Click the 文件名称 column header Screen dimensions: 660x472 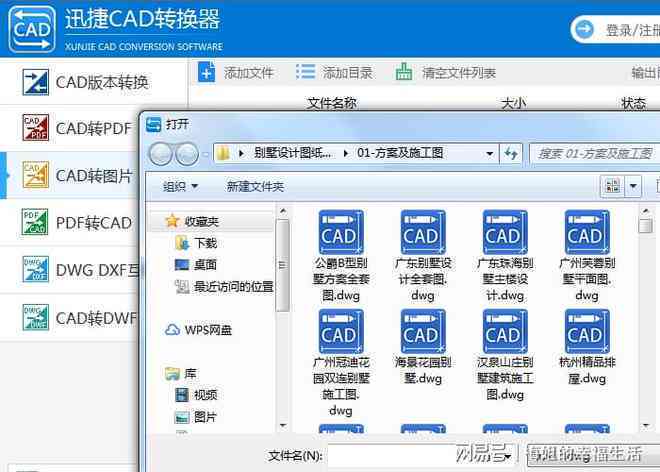tap(332, 103)
